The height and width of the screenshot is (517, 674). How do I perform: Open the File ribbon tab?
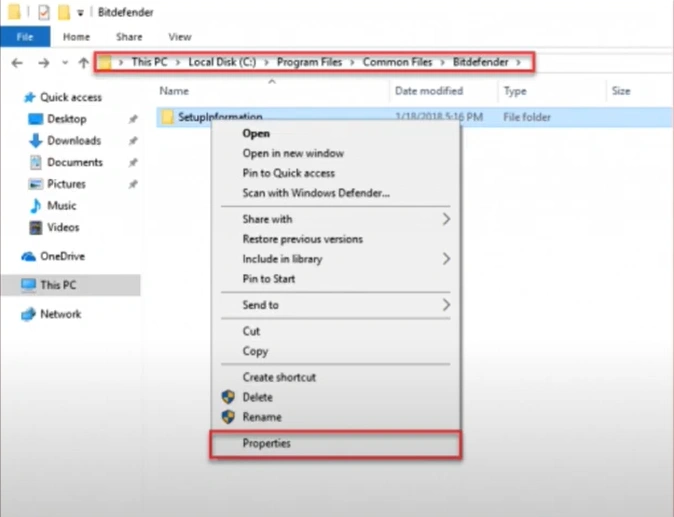coord(25,37)
